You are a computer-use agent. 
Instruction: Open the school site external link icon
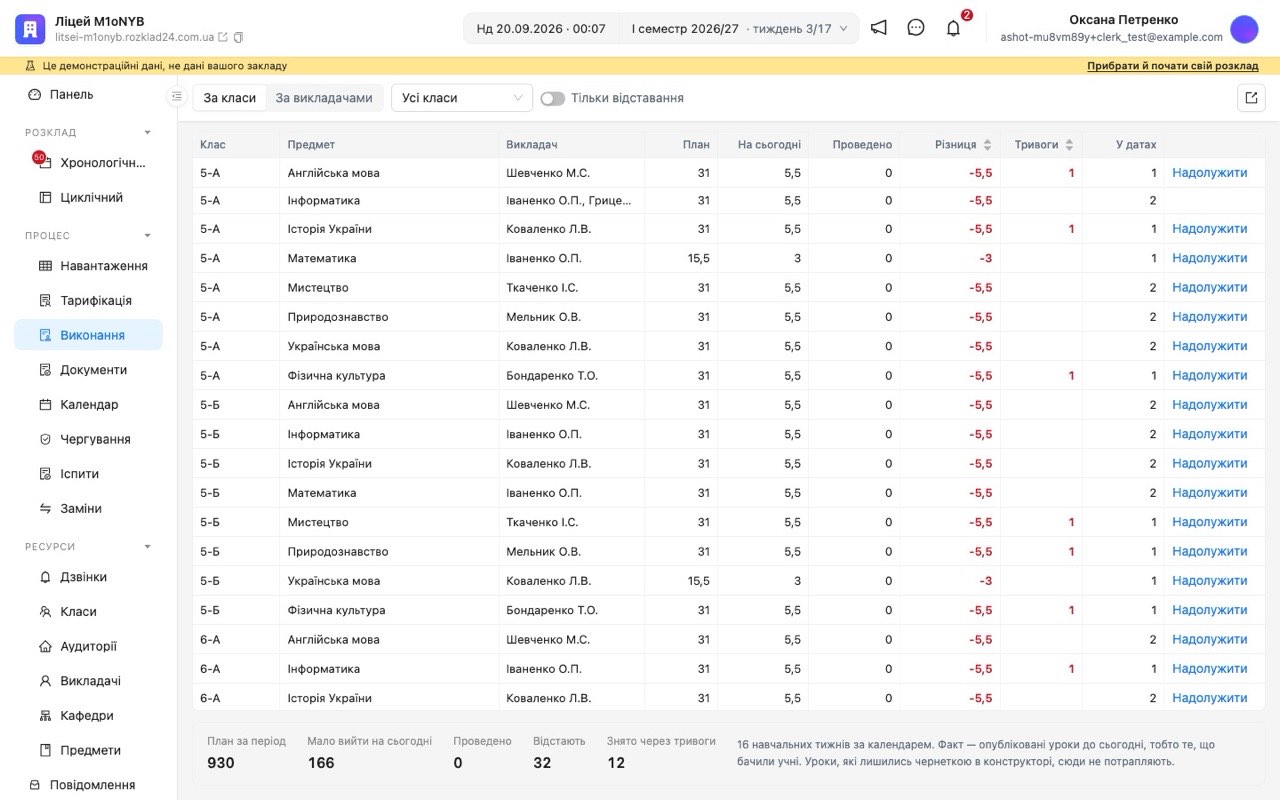(223, 37)
